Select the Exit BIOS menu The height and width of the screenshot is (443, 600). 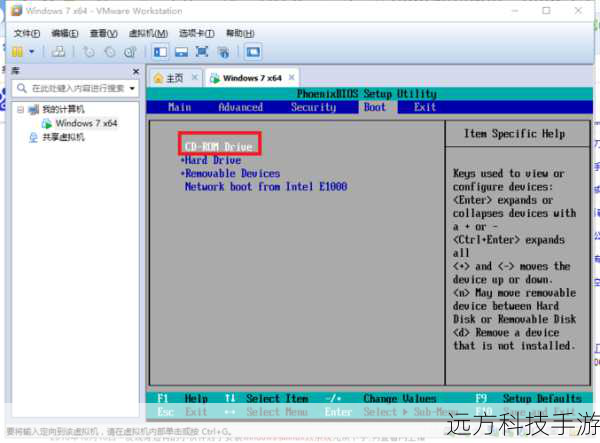pyautogui.click(x=425, y=107)
